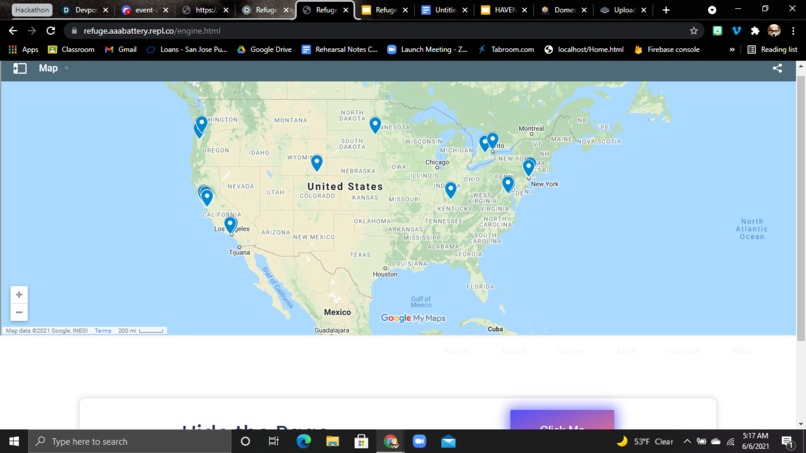This screenshot has height=453, width=806.
Task: Open a new browser tab
Action: (x=666, y=10)
